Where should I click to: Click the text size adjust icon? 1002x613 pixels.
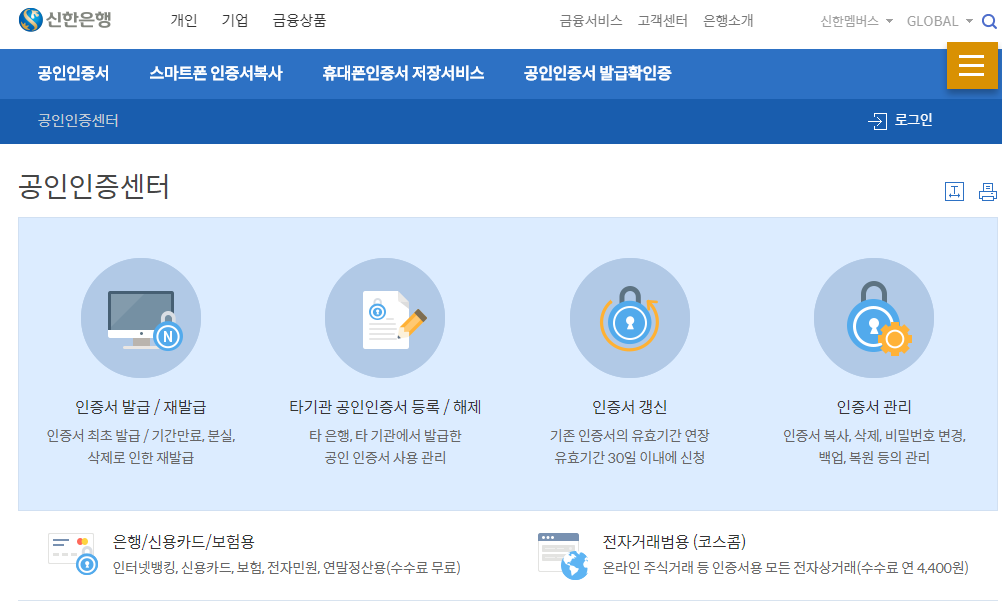(954, 191)
